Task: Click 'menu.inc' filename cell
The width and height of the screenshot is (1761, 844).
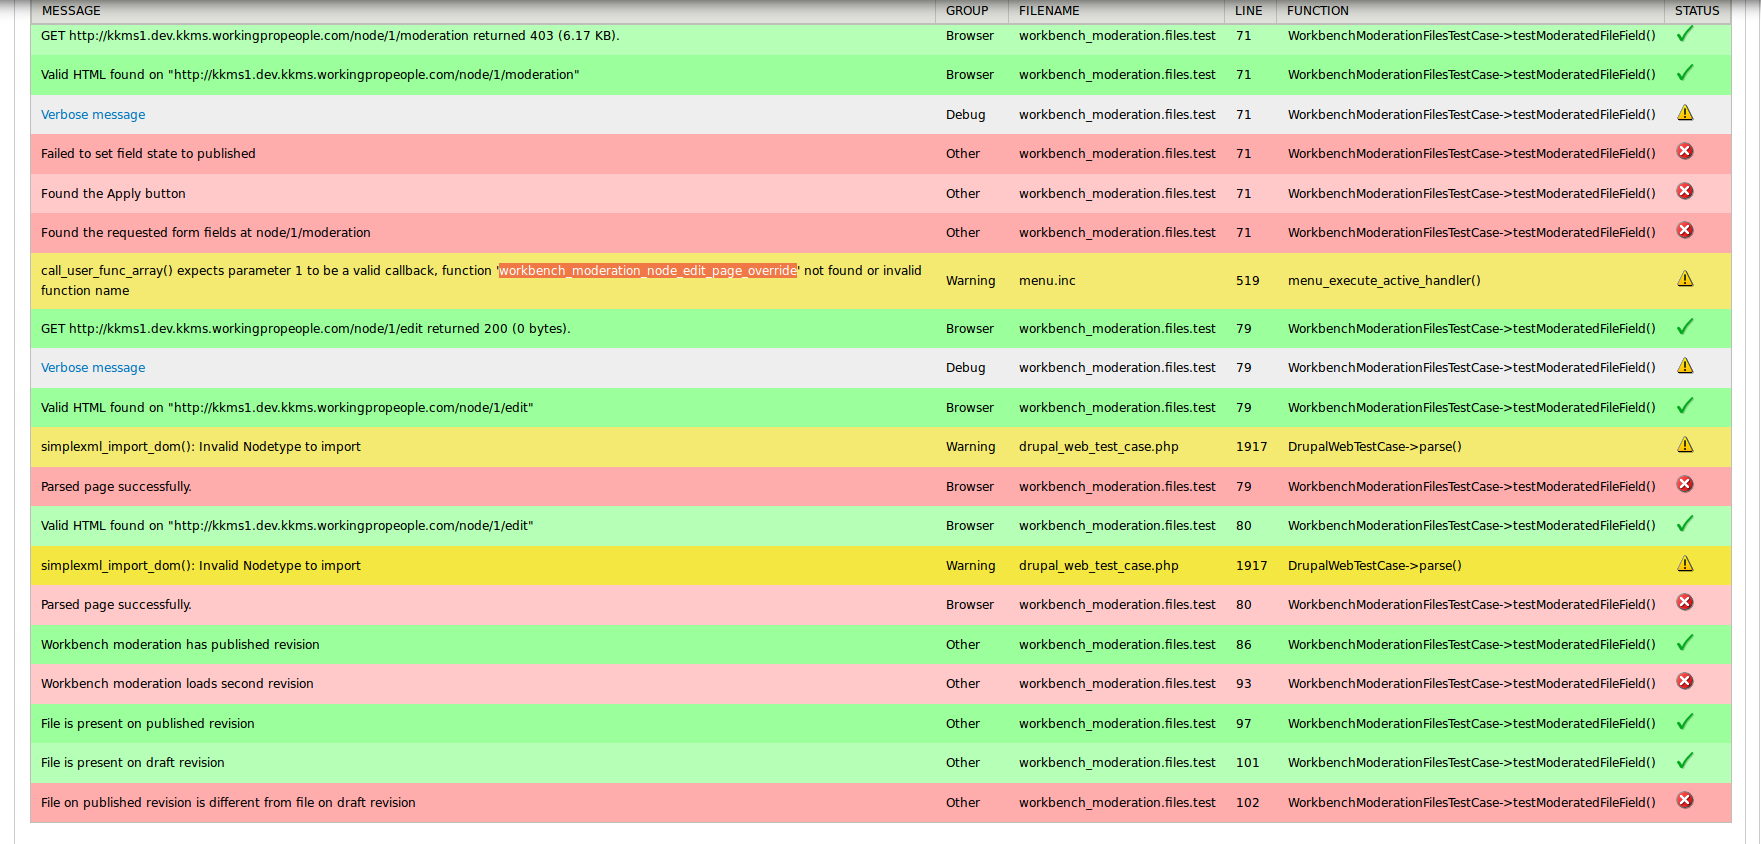Action: tap(1047, 281)
